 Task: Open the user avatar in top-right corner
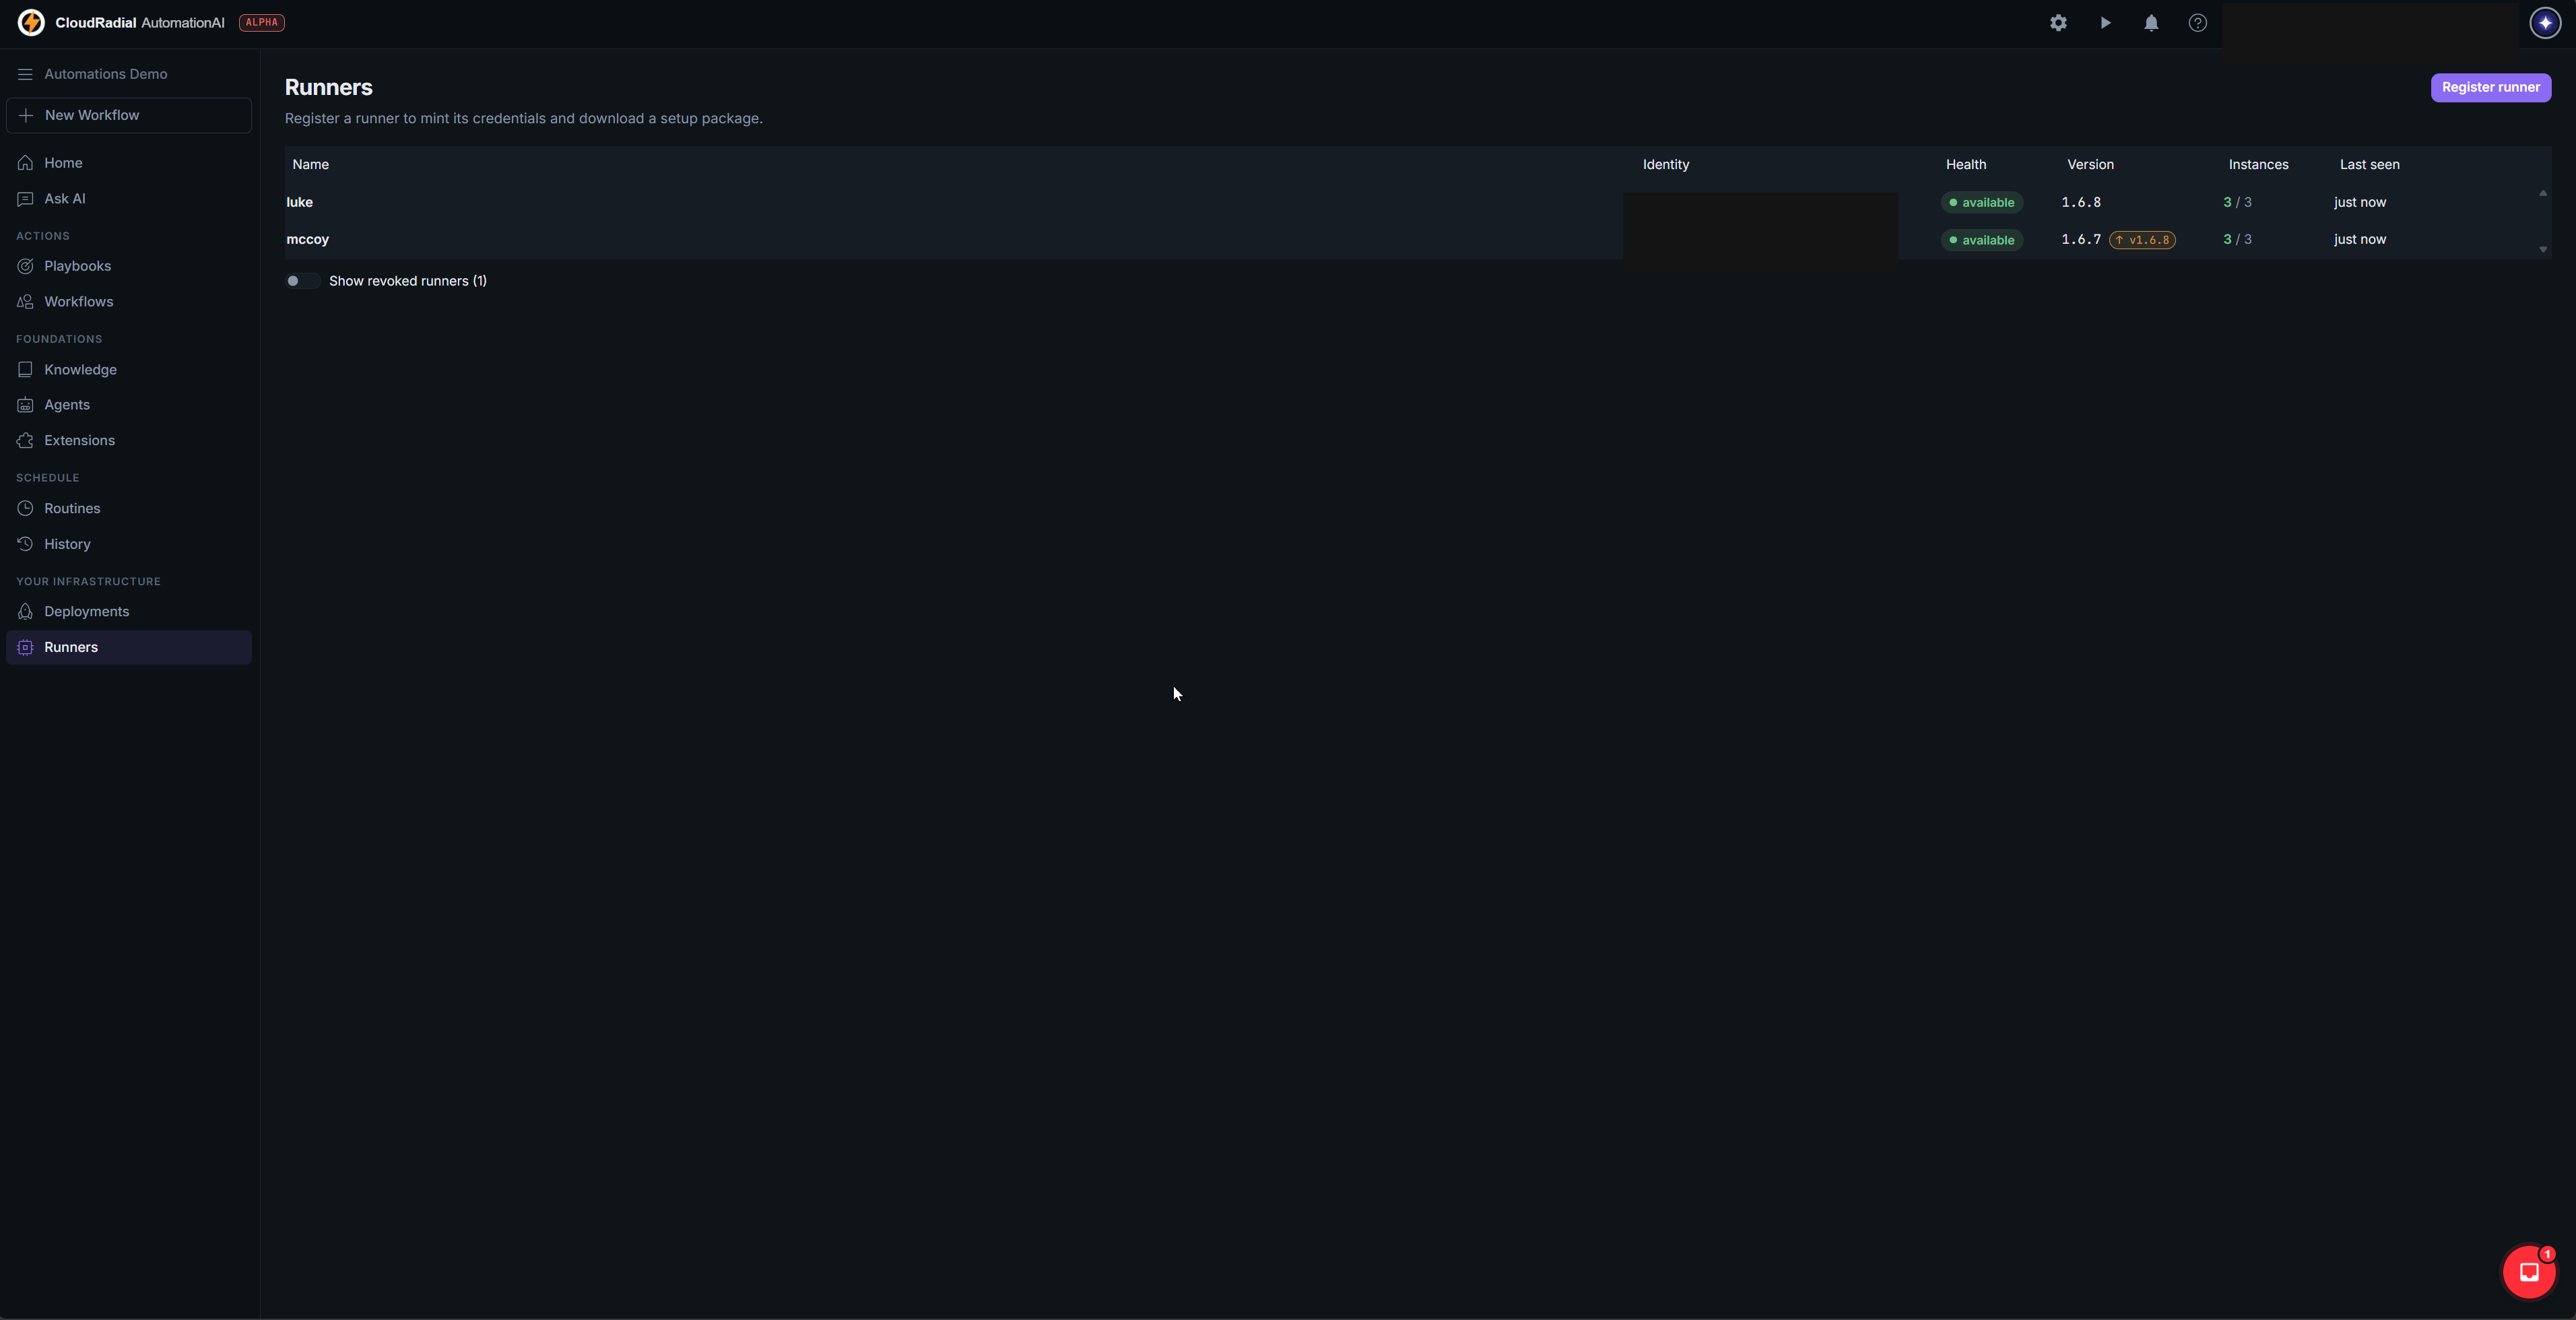tap(2545, 22)
